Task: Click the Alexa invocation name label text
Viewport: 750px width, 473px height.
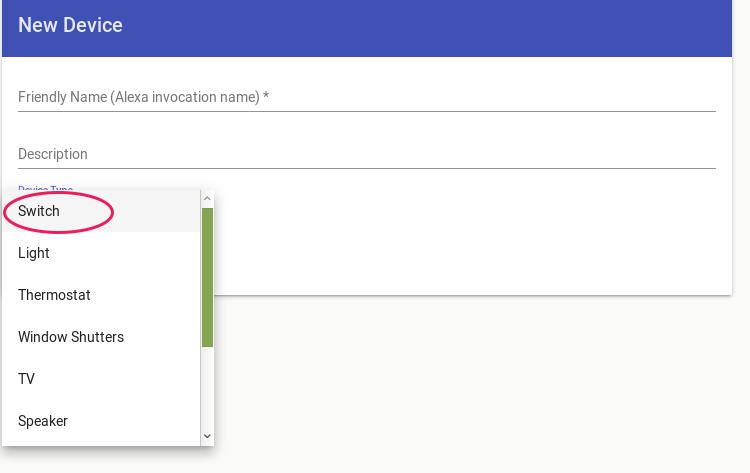Action: coord(185,97)
